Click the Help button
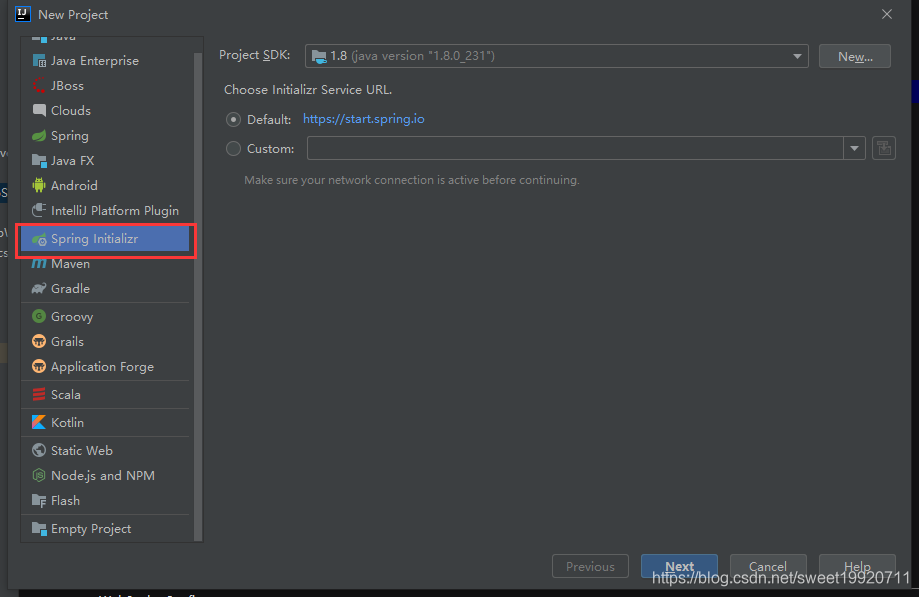 point(857,567)
